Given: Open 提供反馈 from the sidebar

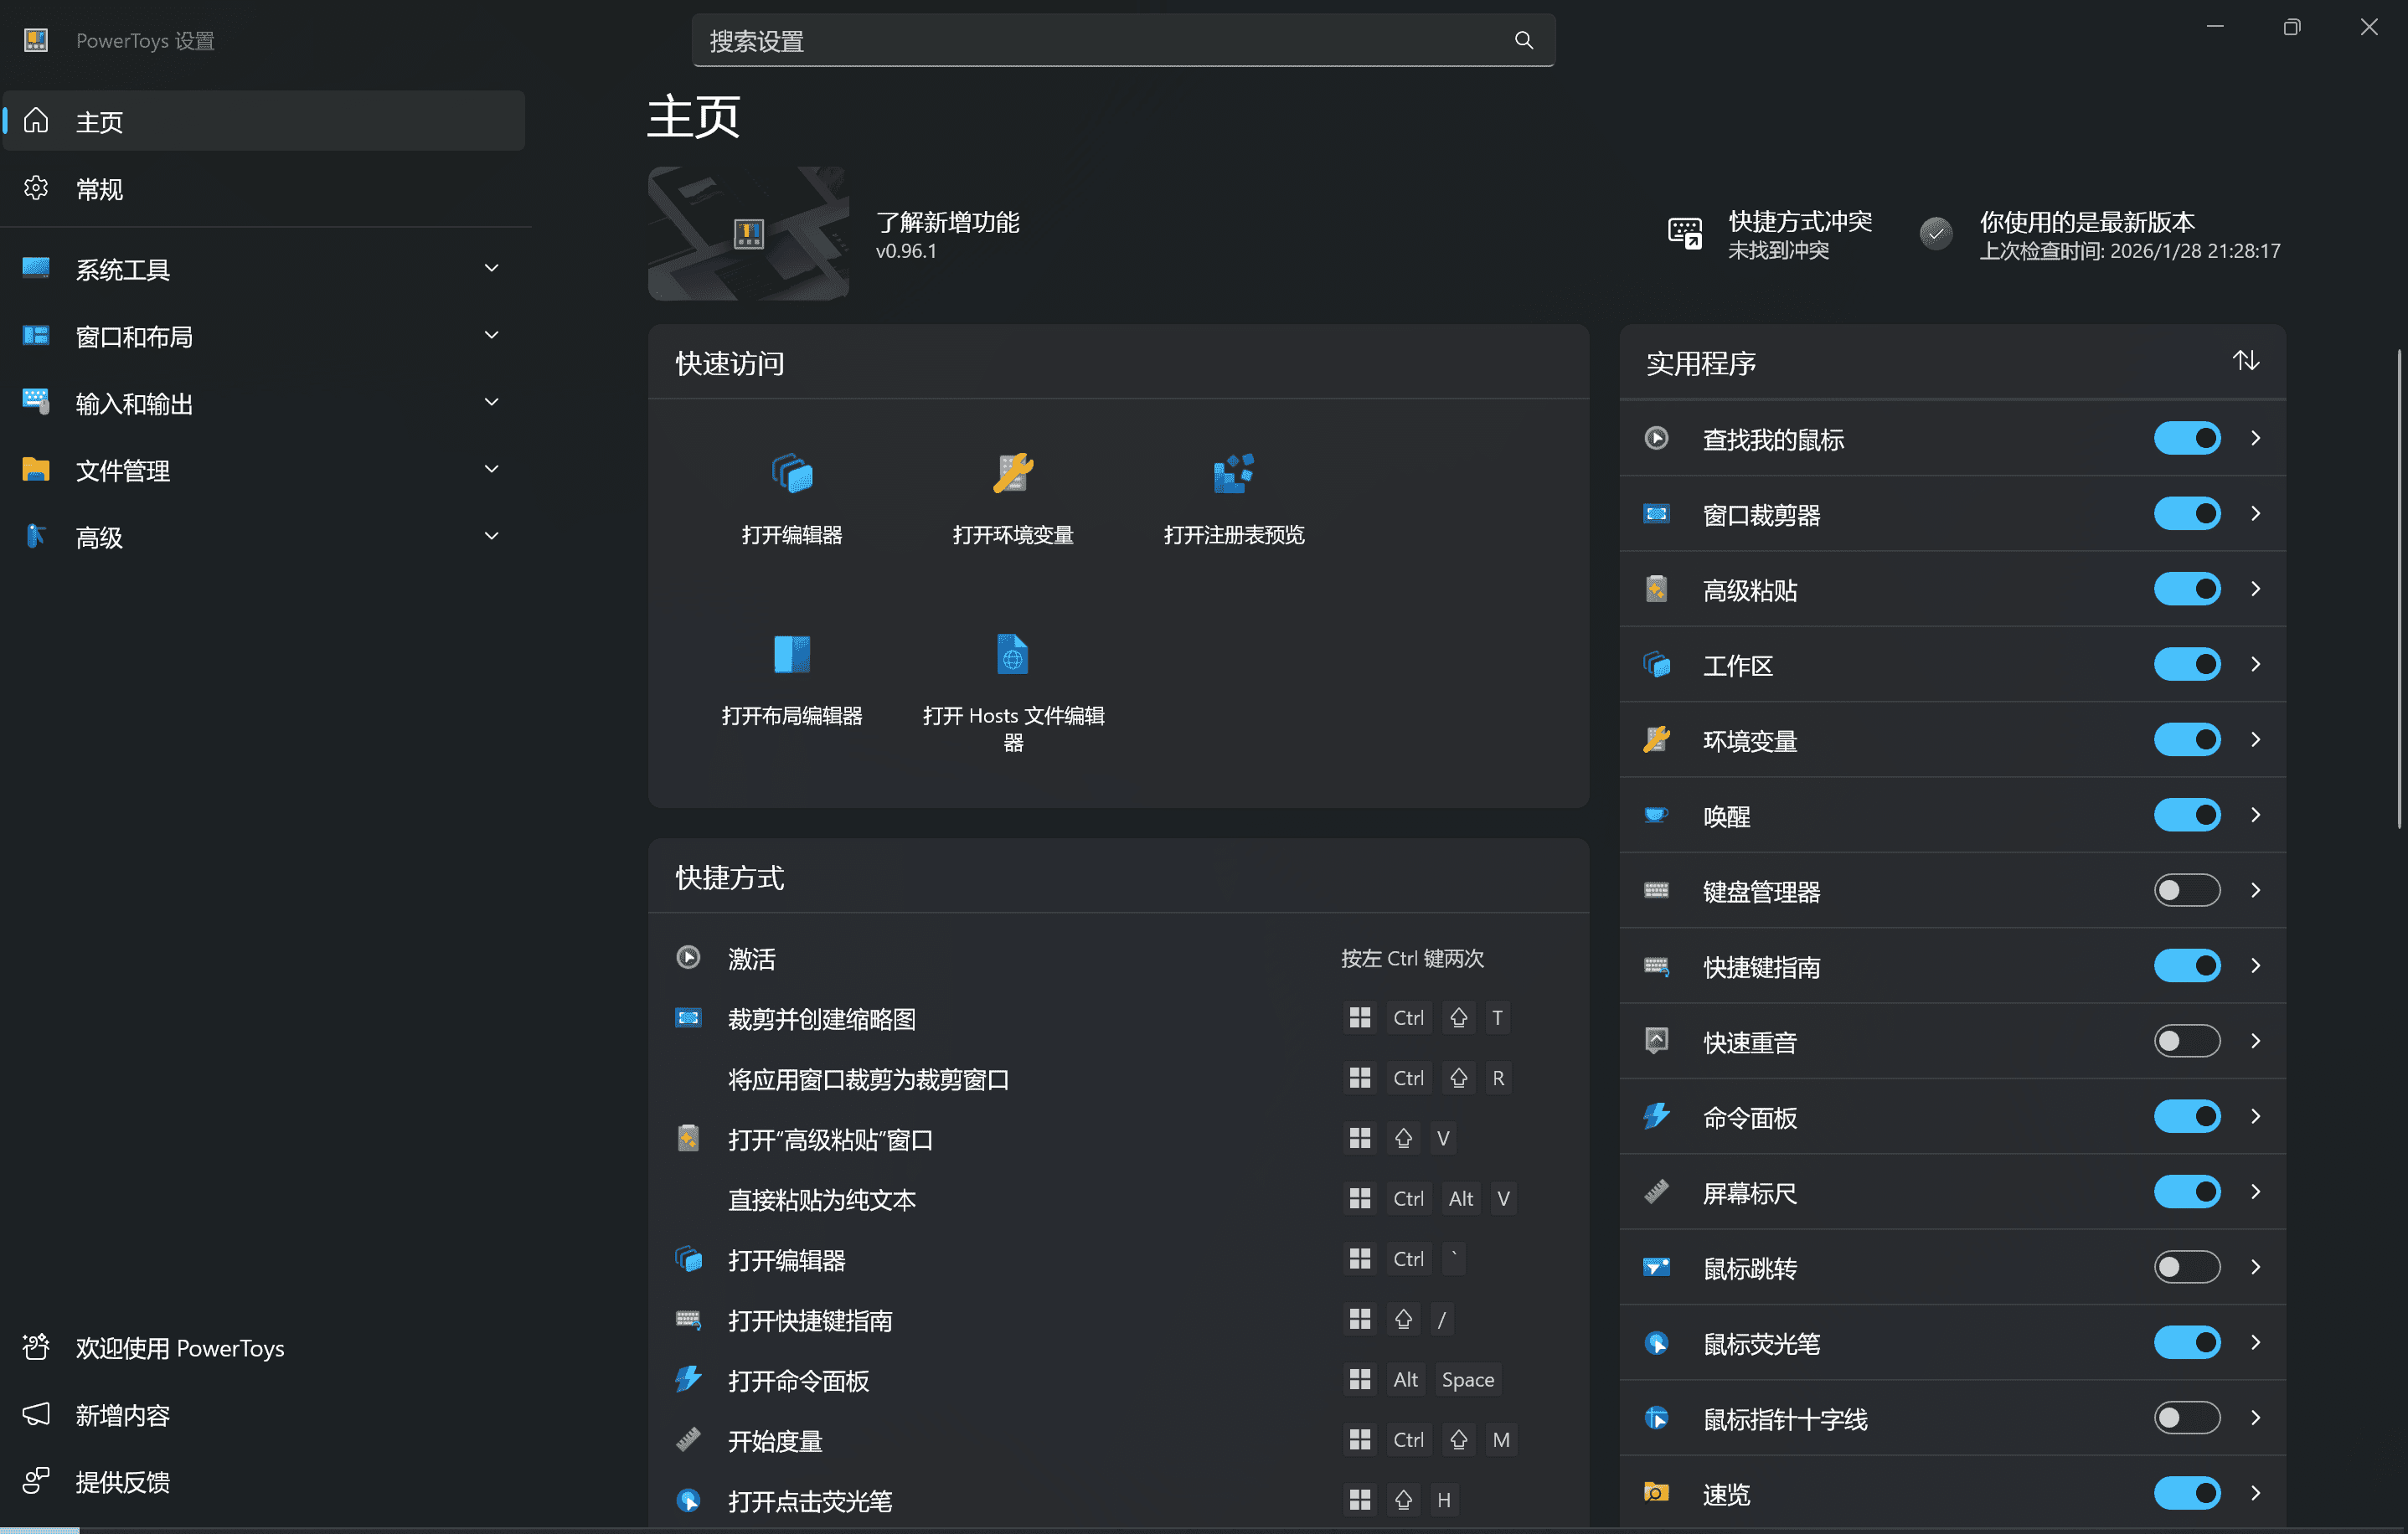Looking at the screenshot, I should point(264,1482).
